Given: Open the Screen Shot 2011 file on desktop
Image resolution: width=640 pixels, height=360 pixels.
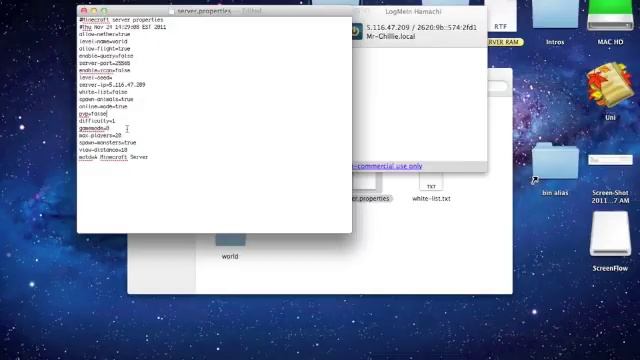Looking at the screenshot, I should click(x=610, y=160).
